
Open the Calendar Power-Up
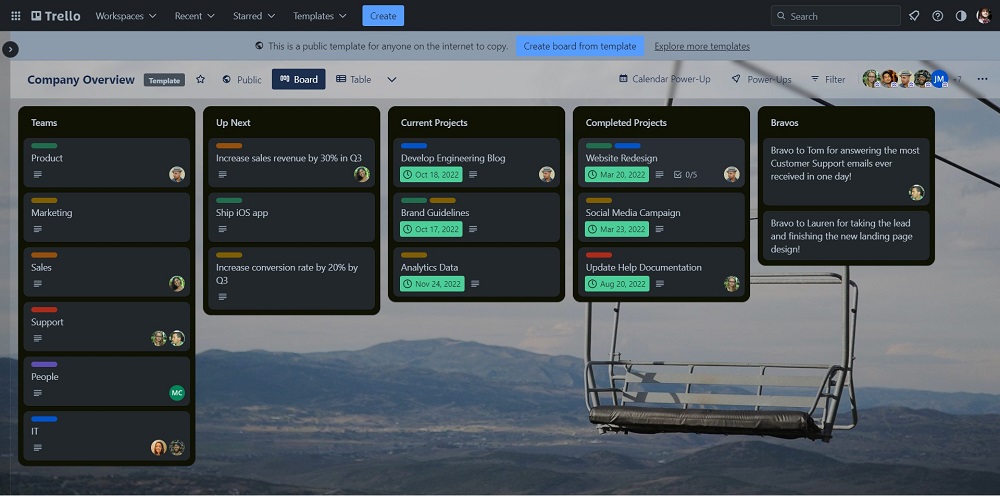click(665, 79)
